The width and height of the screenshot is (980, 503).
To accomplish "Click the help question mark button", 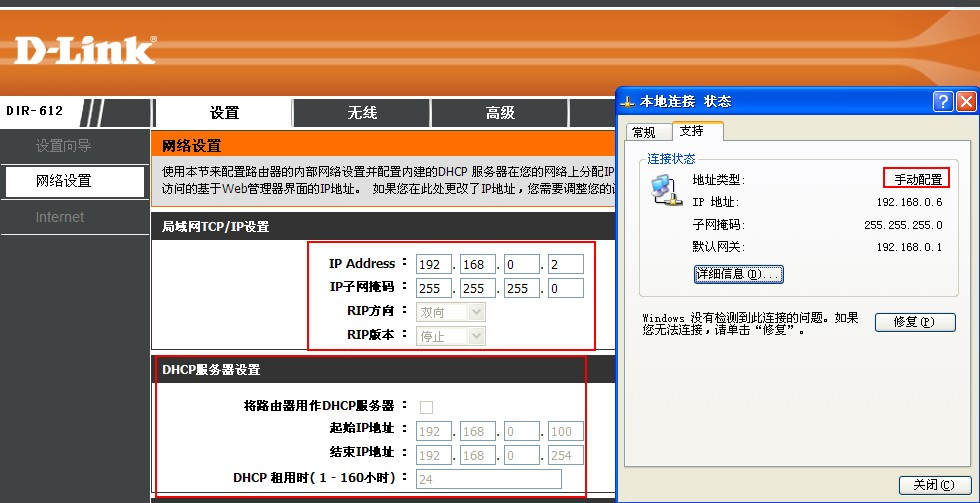I will tap(943, 101).
